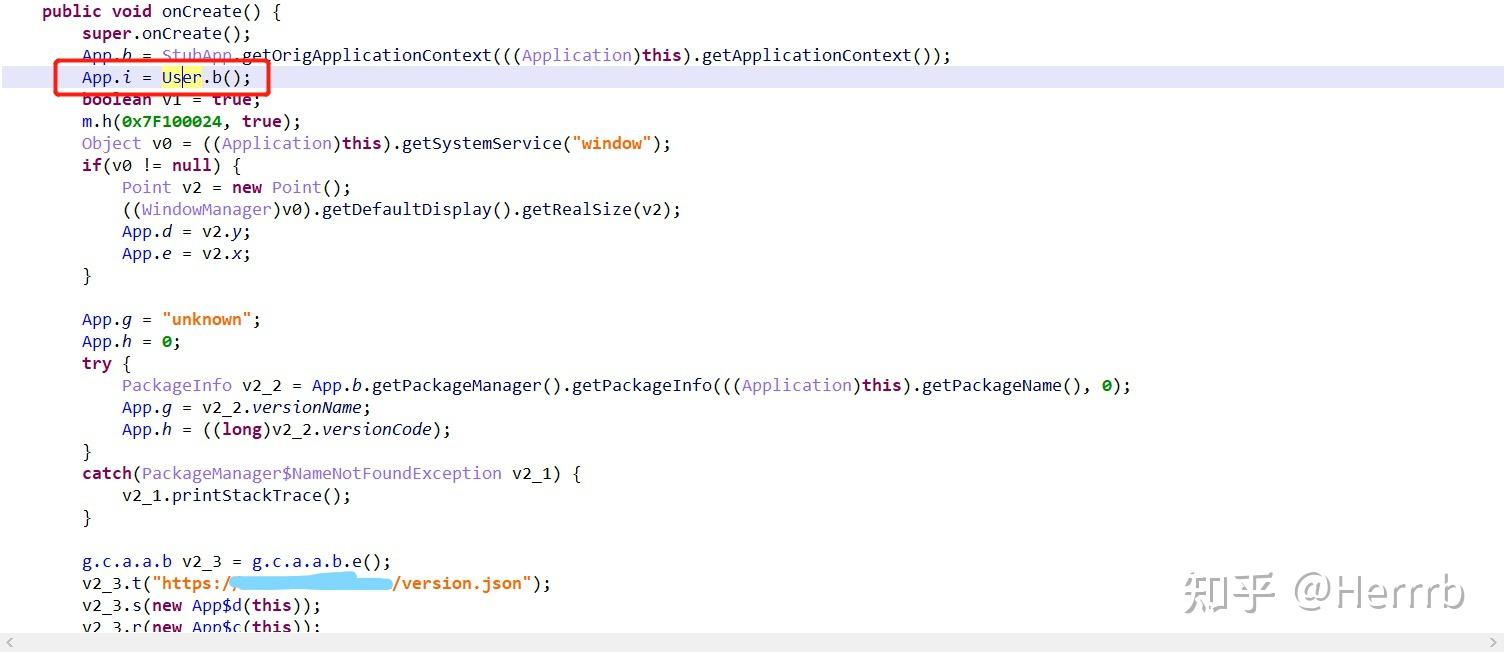1504x652 pixels.
Task: Click 'App.h = 0;' line
Action: 131,342
